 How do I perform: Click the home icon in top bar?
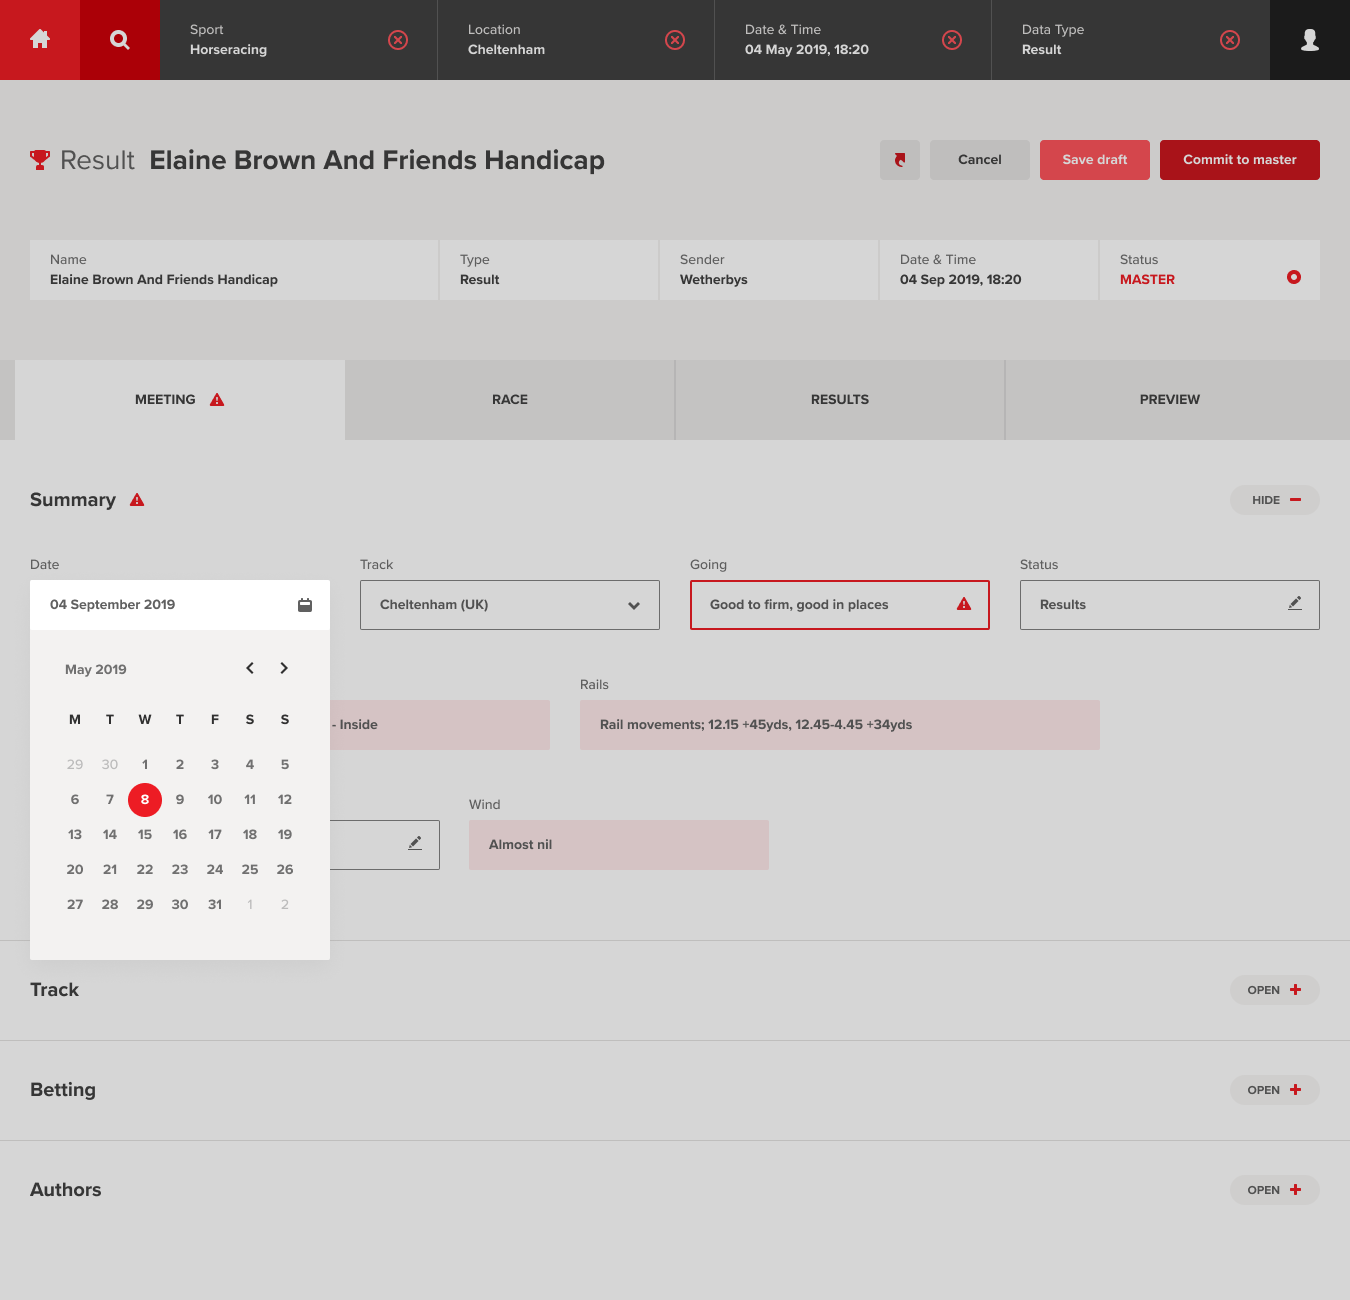40,40
